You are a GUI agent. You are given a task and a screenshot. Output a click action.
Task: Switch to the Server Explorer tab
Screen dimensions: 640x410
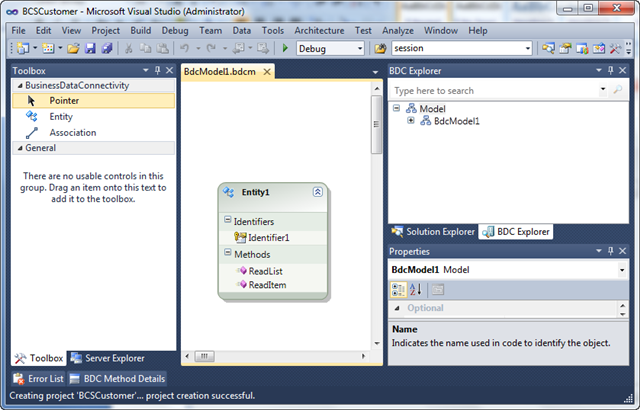point(108,359)
